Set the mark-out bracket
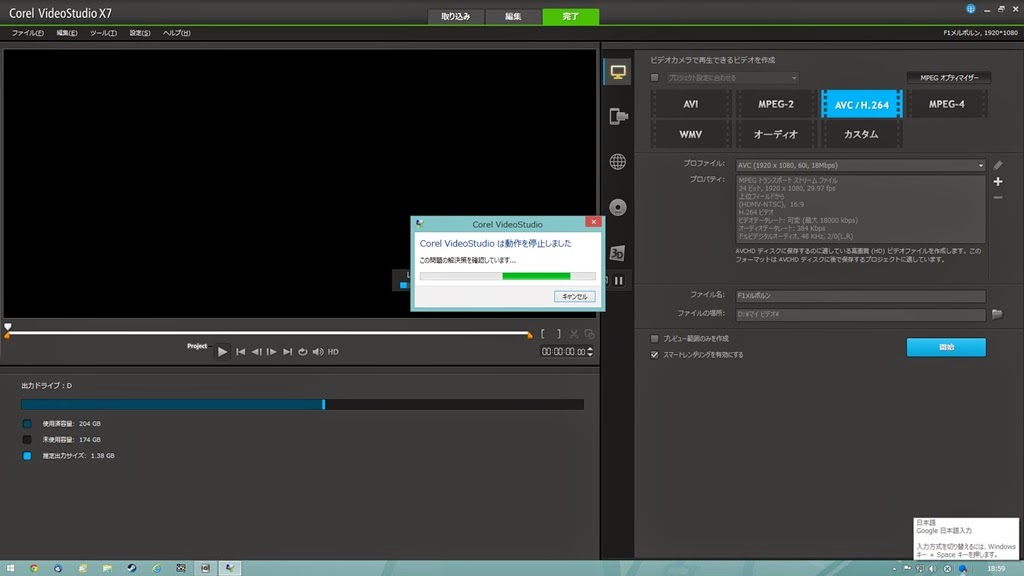The width and height of the screenshot is (1024, 576). (x=558, y=334)
